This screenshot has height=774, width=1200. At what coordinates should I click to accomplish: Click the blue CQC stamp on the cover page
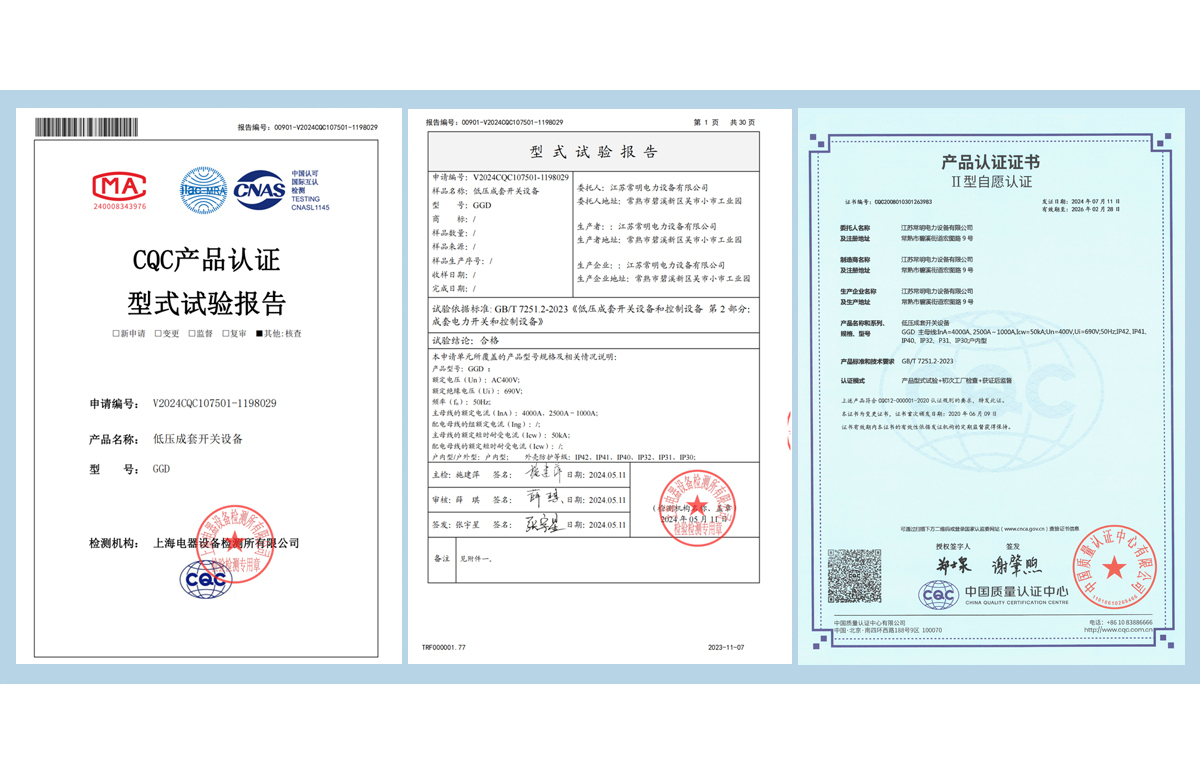205,580
